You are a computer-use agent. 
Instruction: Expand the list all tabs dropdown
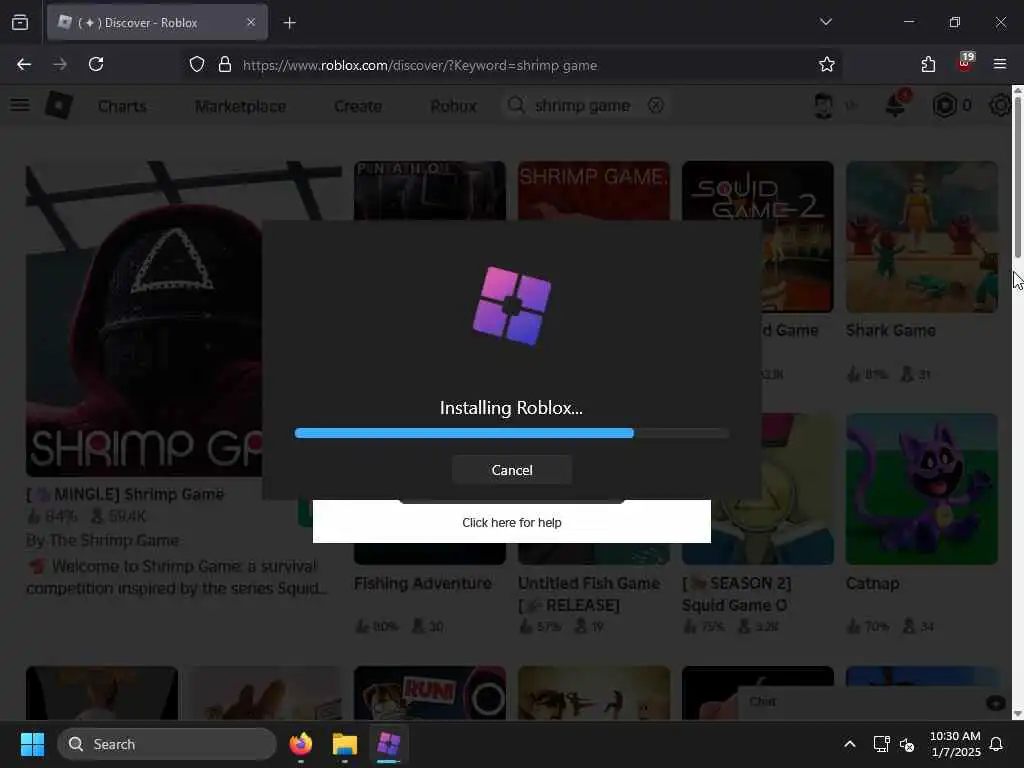pyautogui.click(x=825, y=22)
